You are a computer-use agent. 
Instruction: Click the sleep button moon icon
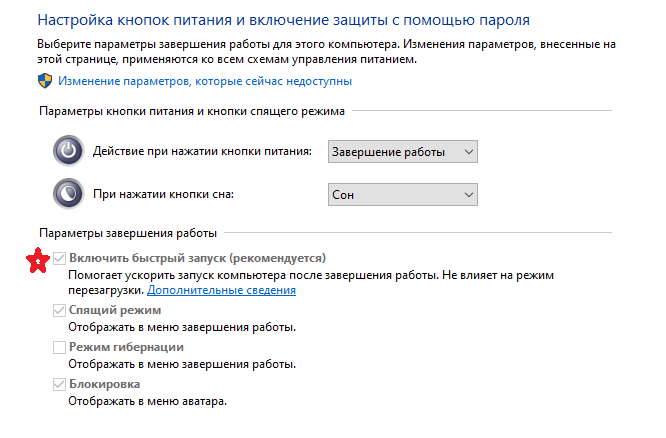pyautogui.click(x=67, y=193)
